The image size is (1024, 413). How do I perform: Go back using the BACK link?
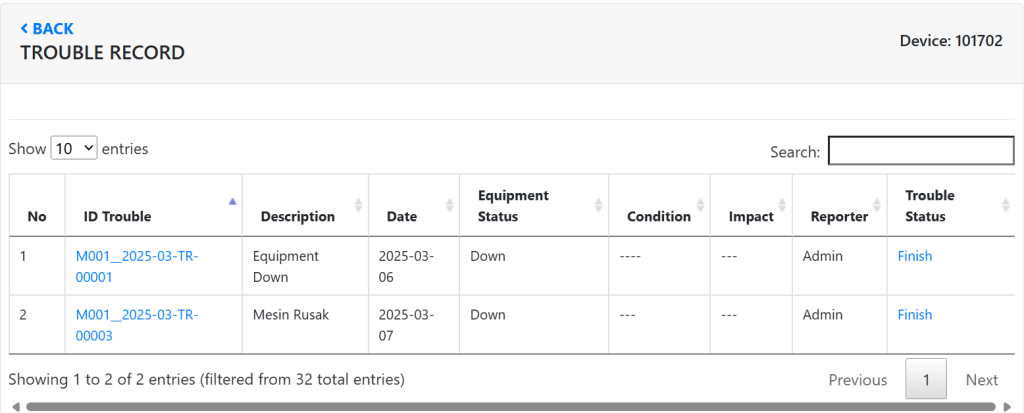47,29
